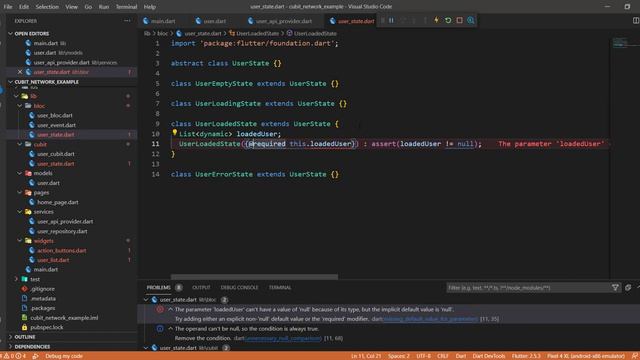Collapse the loadedUser error message details
Image resolution: width=640 pixels, height=360 pixels.
(171, 309)
